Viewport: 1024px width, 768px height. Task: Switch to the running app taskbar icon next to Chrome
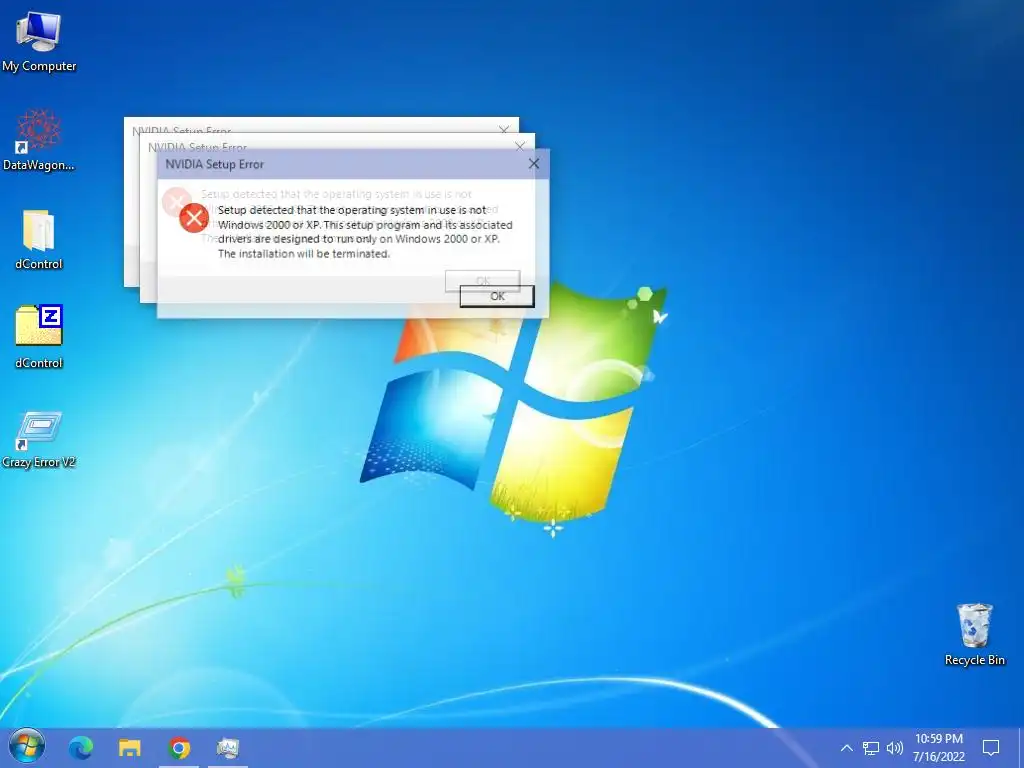(228, 748)
